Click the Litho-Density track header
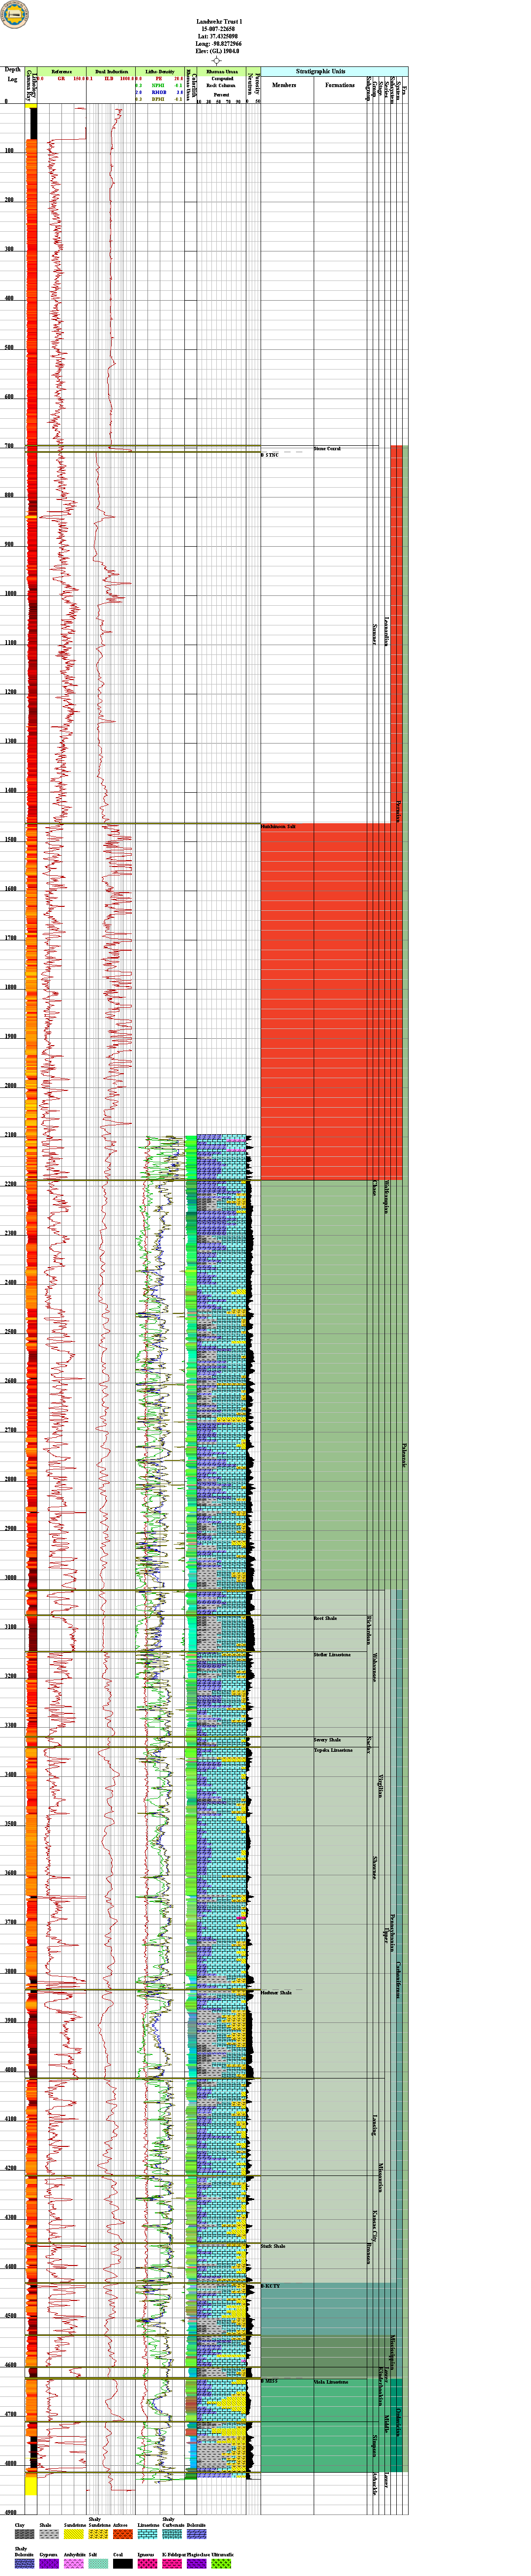Screen dimensions: 531x2576 pos(160,72)
